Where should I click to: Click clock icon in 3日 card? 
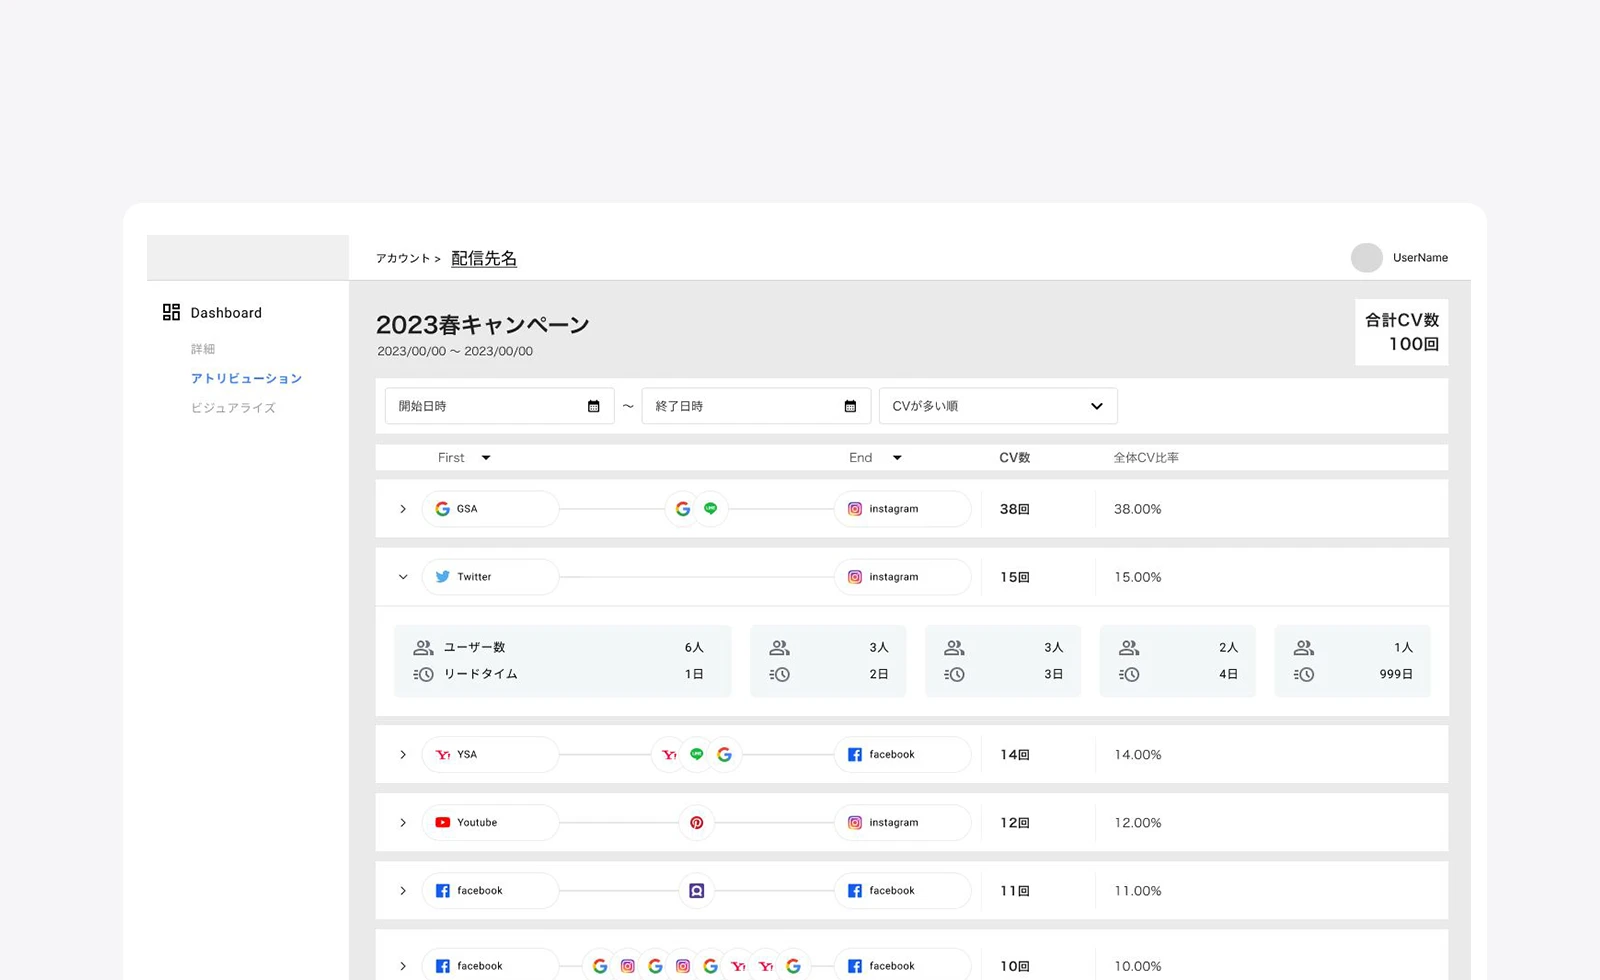[954, 674]
